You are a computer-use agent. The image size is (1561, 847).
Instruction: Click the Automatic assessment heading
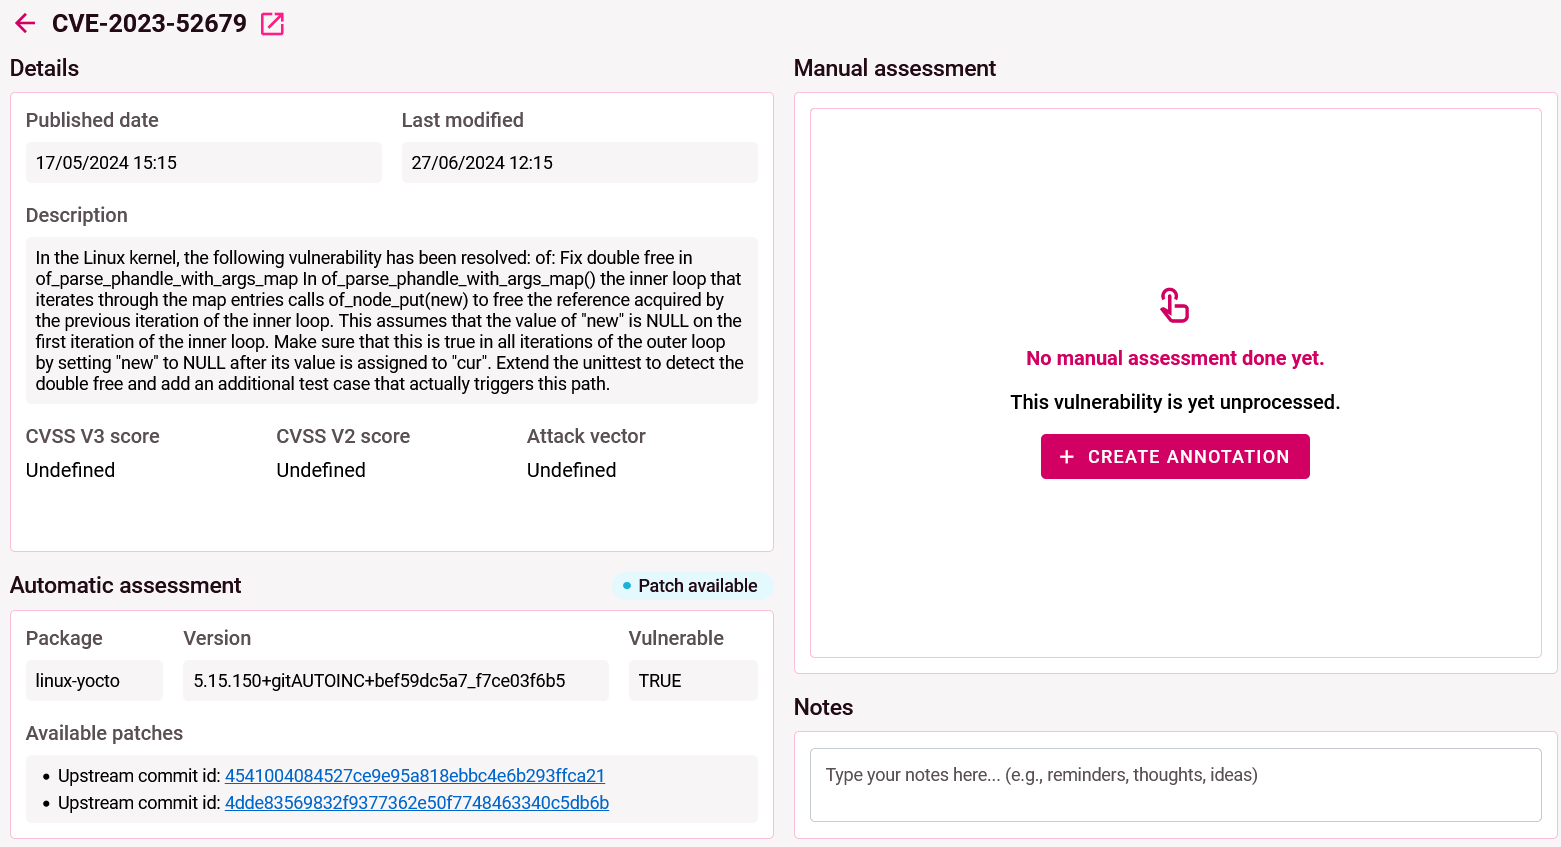pyautogui.click(x=125, y=586)
